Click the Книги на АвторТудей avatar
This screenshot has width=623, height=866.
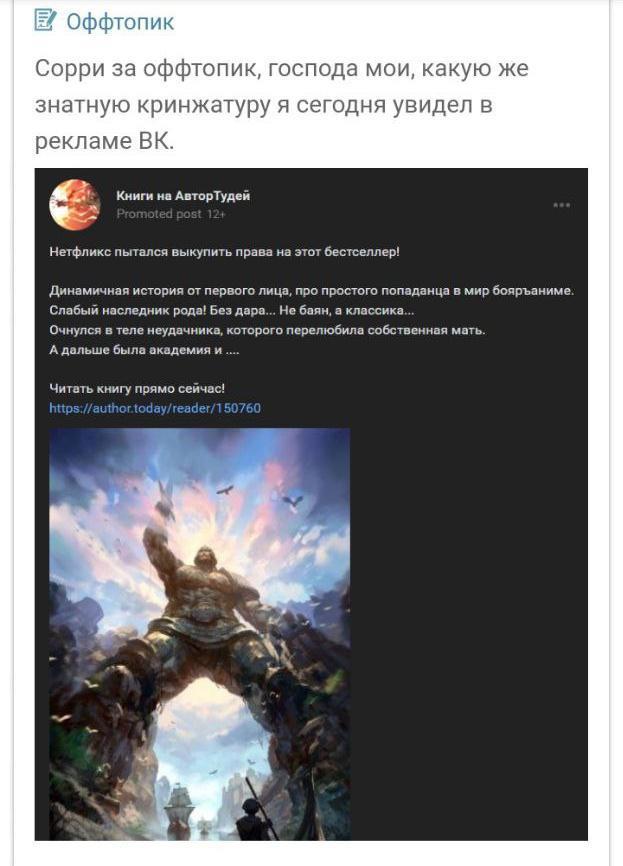(x=75, y=204)
